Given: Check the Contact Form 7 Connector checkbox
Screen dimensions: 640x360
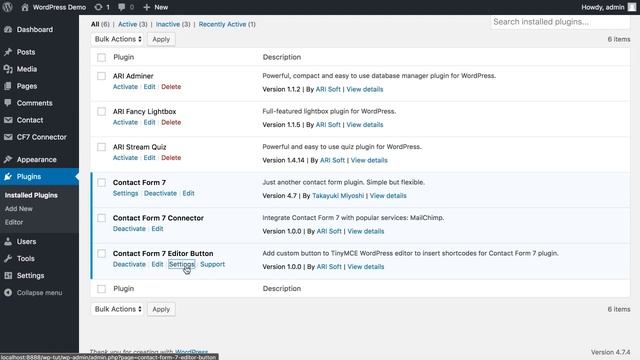Looking at the screenshot, I should click(x=101, y=218).
